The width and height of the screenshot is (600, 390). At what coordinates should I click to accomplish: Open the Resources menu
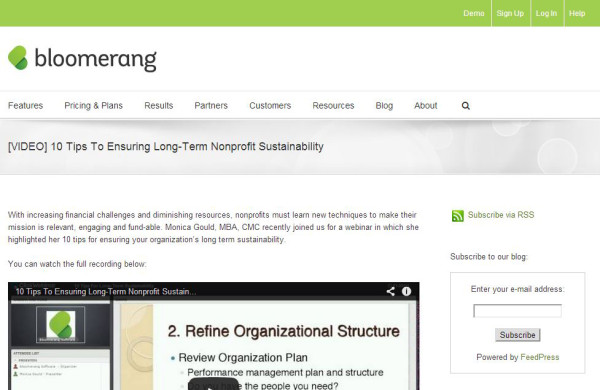point(333,106)
